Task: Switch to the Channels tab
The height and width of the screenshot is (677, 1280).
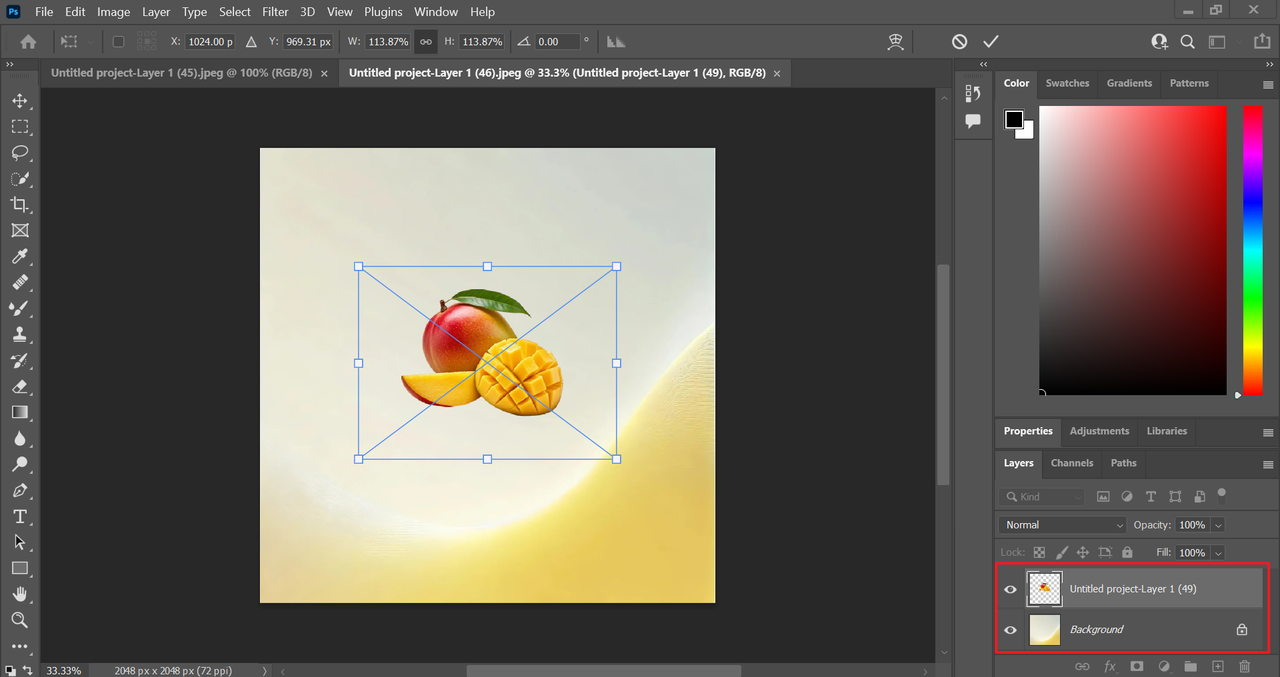Action: (1071, 463)
